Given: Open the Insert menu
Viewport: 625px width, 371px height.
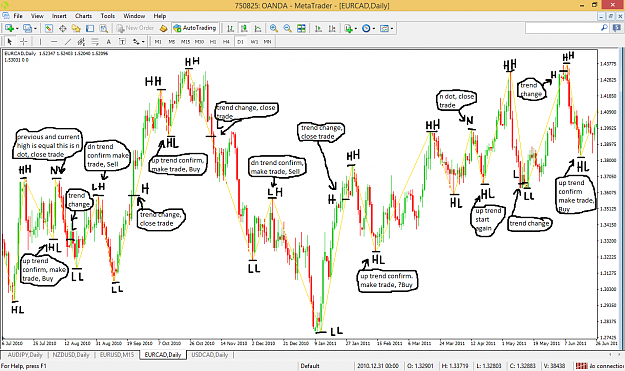Looking at the screenshot, I should pyautogui.click(x=59, y=16).
